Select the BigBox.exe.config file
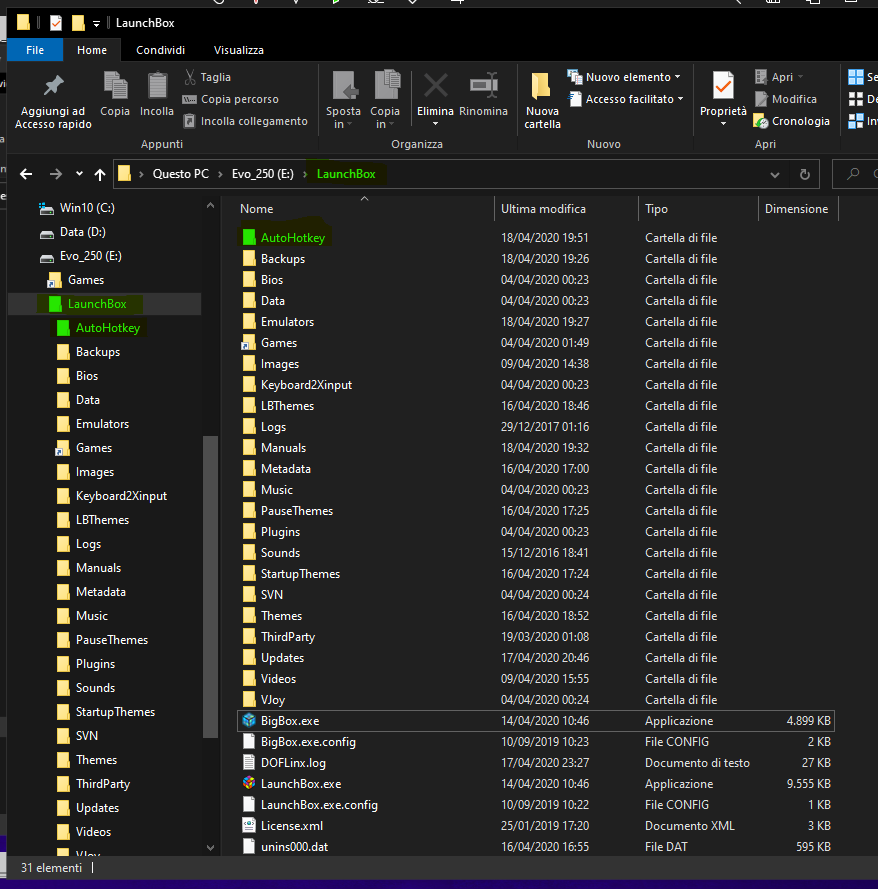 308,741
